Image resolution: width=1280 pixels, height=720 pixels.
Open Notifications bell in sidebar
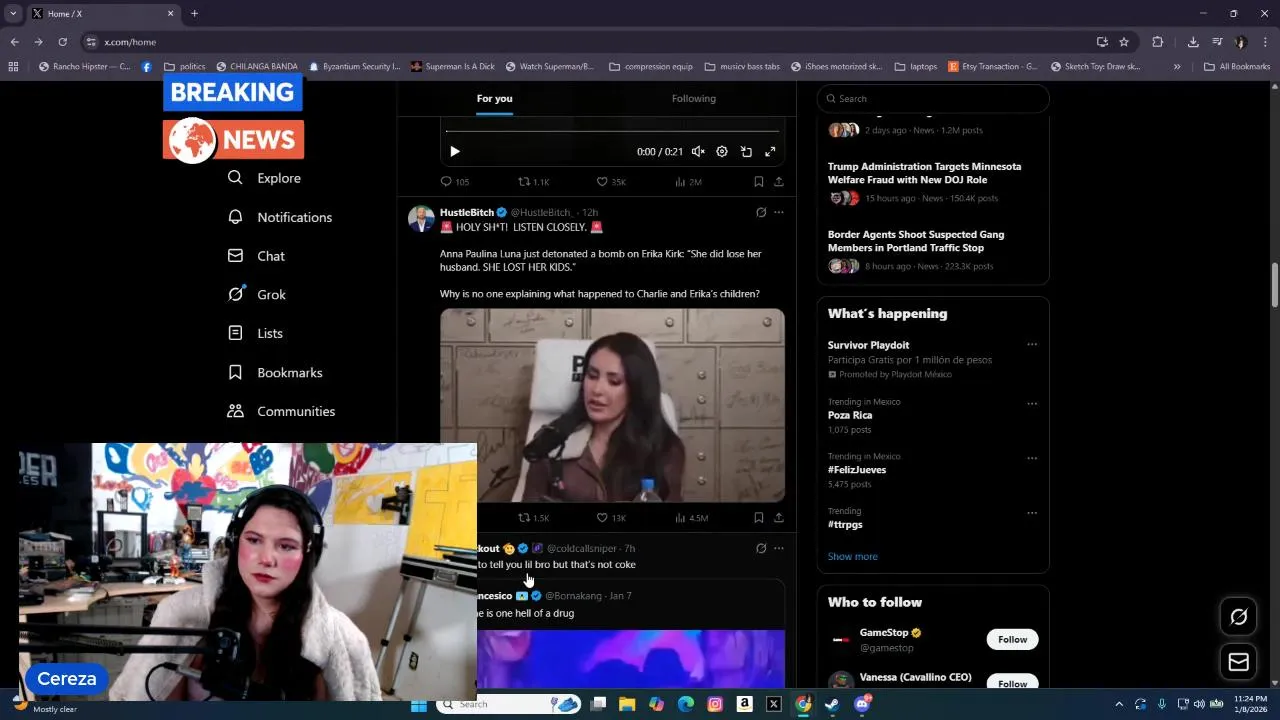[279, 217]
